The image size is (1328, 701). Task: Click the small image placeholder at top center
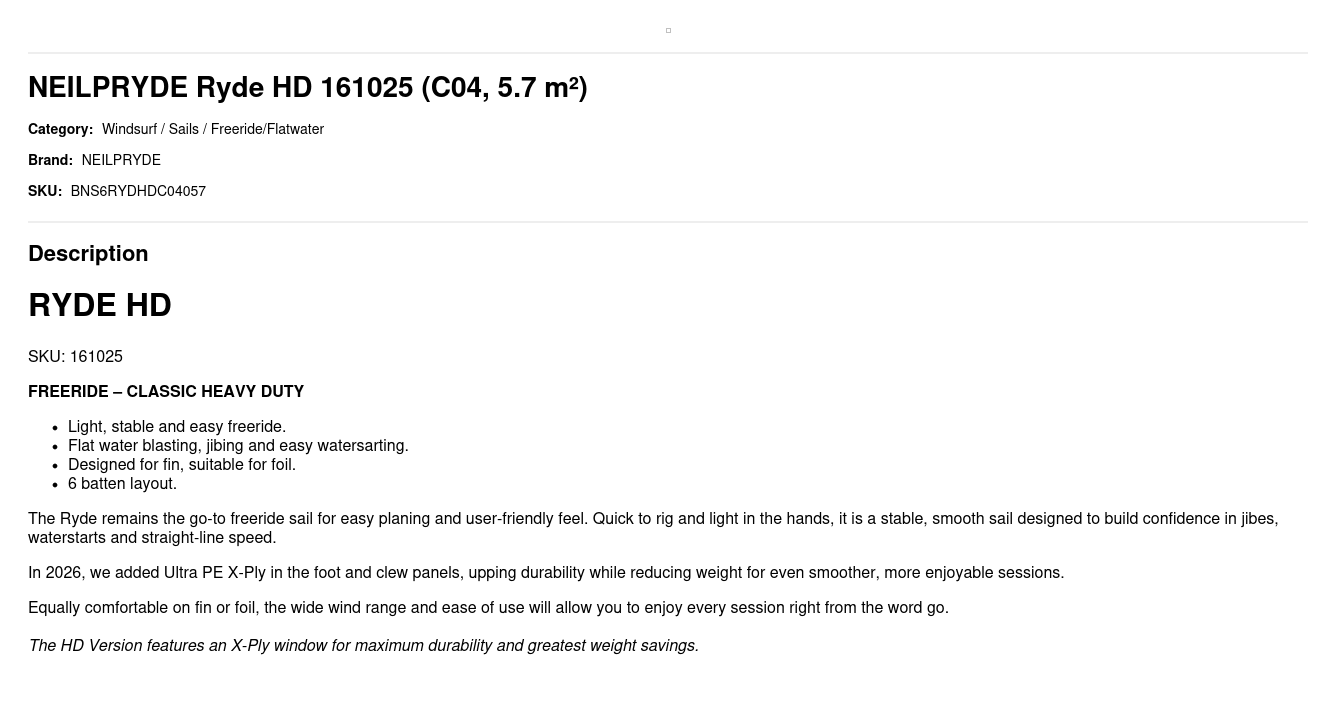pos(668,31)
